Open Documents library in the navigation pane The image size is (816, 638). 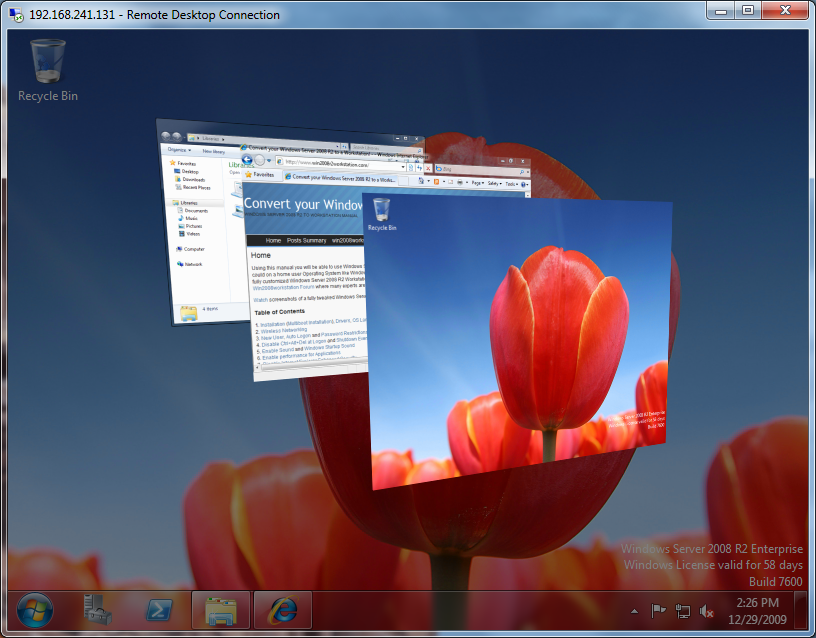coord(193,211)
